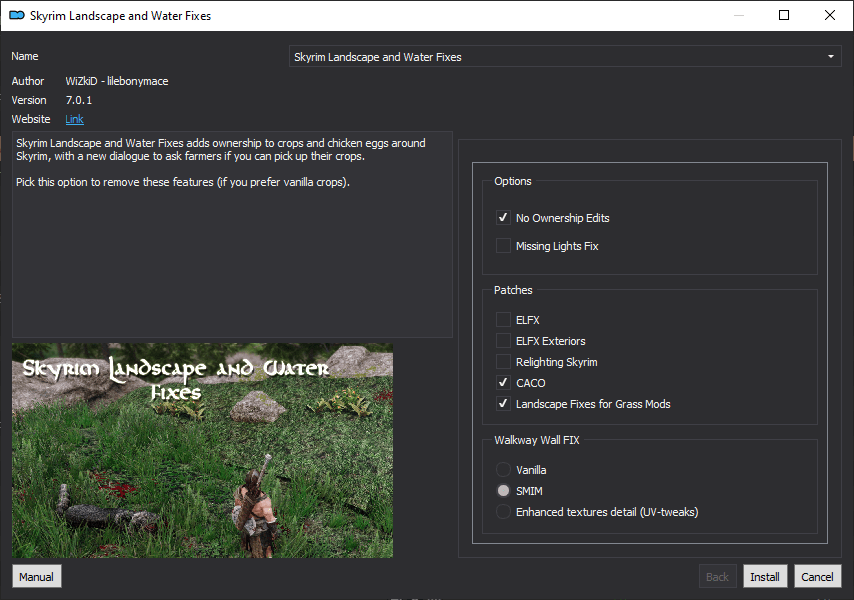Screen dimensions: 854x600
Task: Click the installer icon in title bar
Action: point(17,15)
